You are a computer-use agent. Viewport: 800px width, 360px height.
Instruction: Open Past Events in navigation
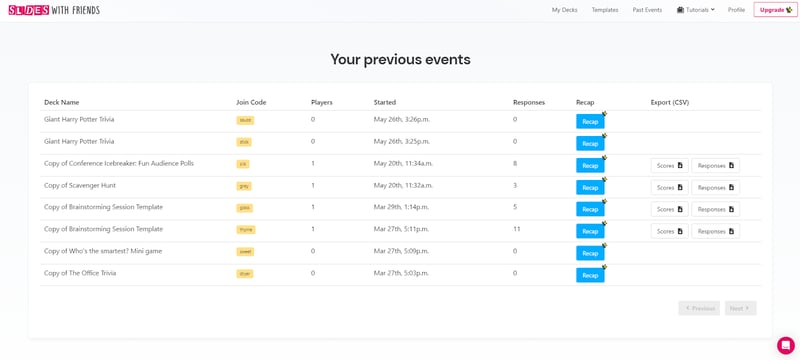coord(647,10)
